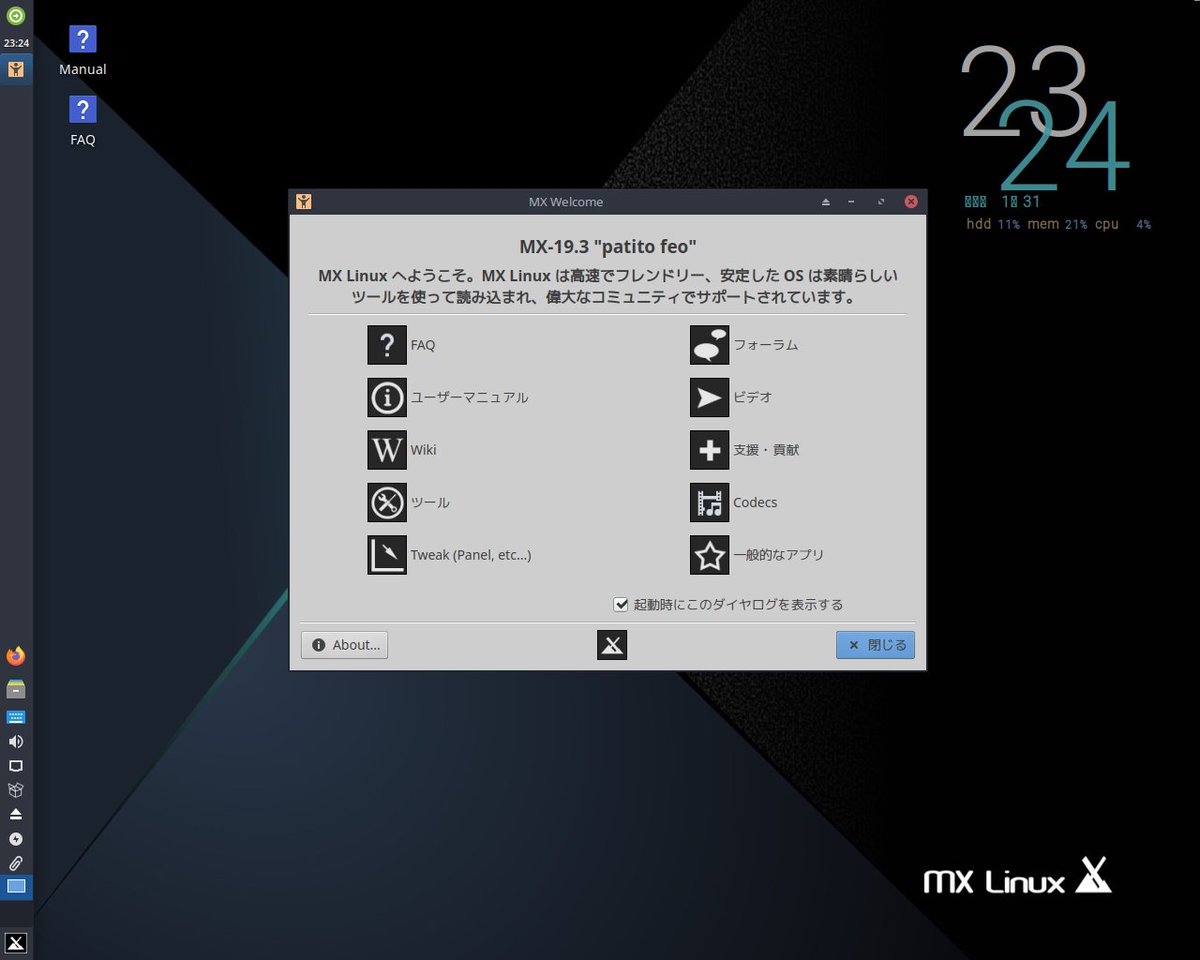Open the volume control in the dock

pos(15,741)
